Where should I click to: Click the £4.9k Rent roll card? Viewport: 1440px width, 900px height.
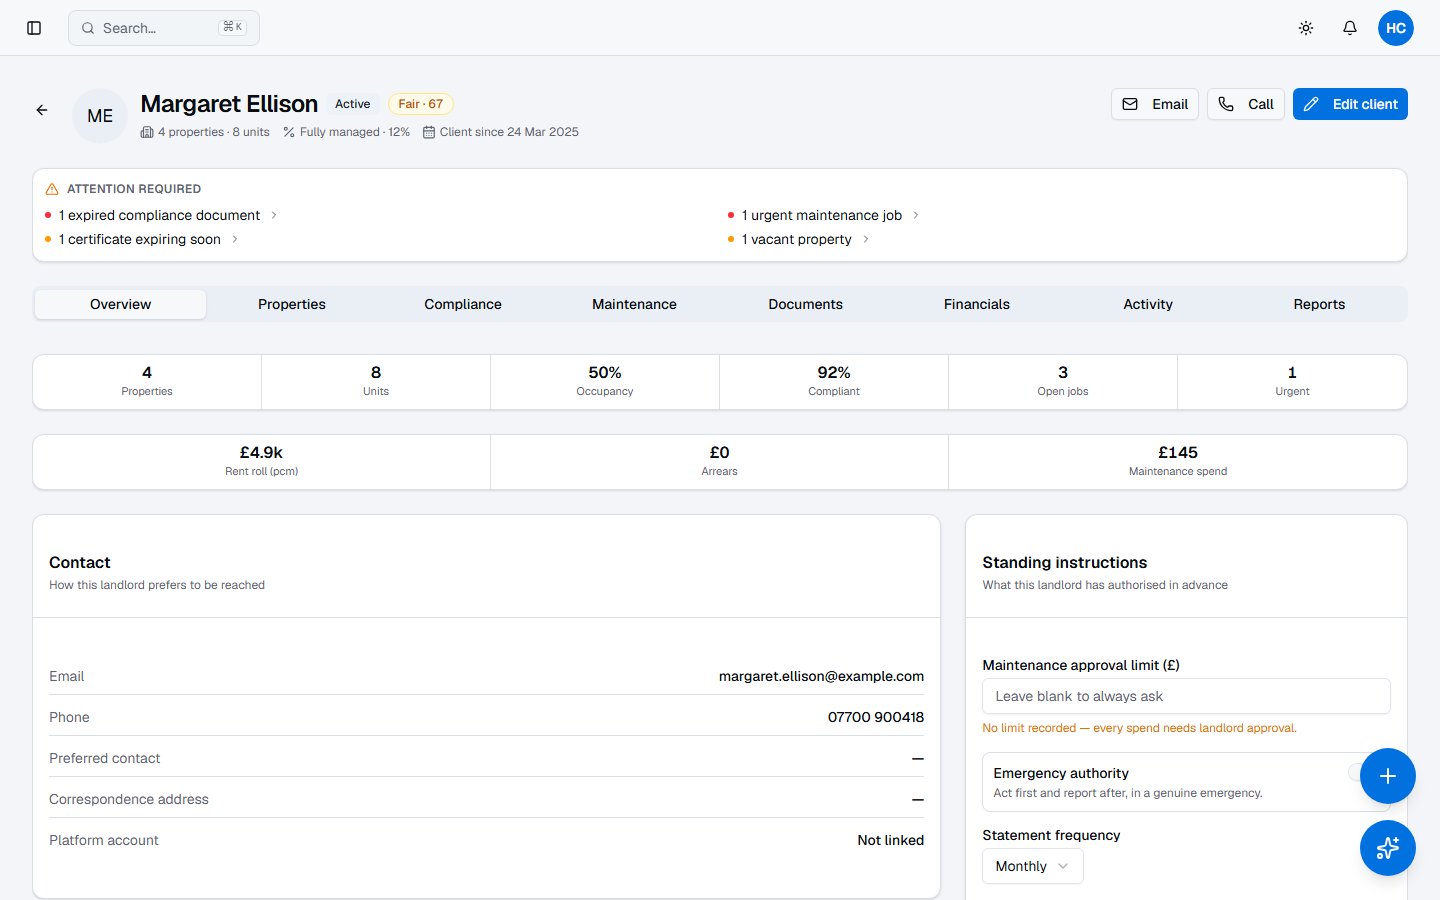click(262, 462)
